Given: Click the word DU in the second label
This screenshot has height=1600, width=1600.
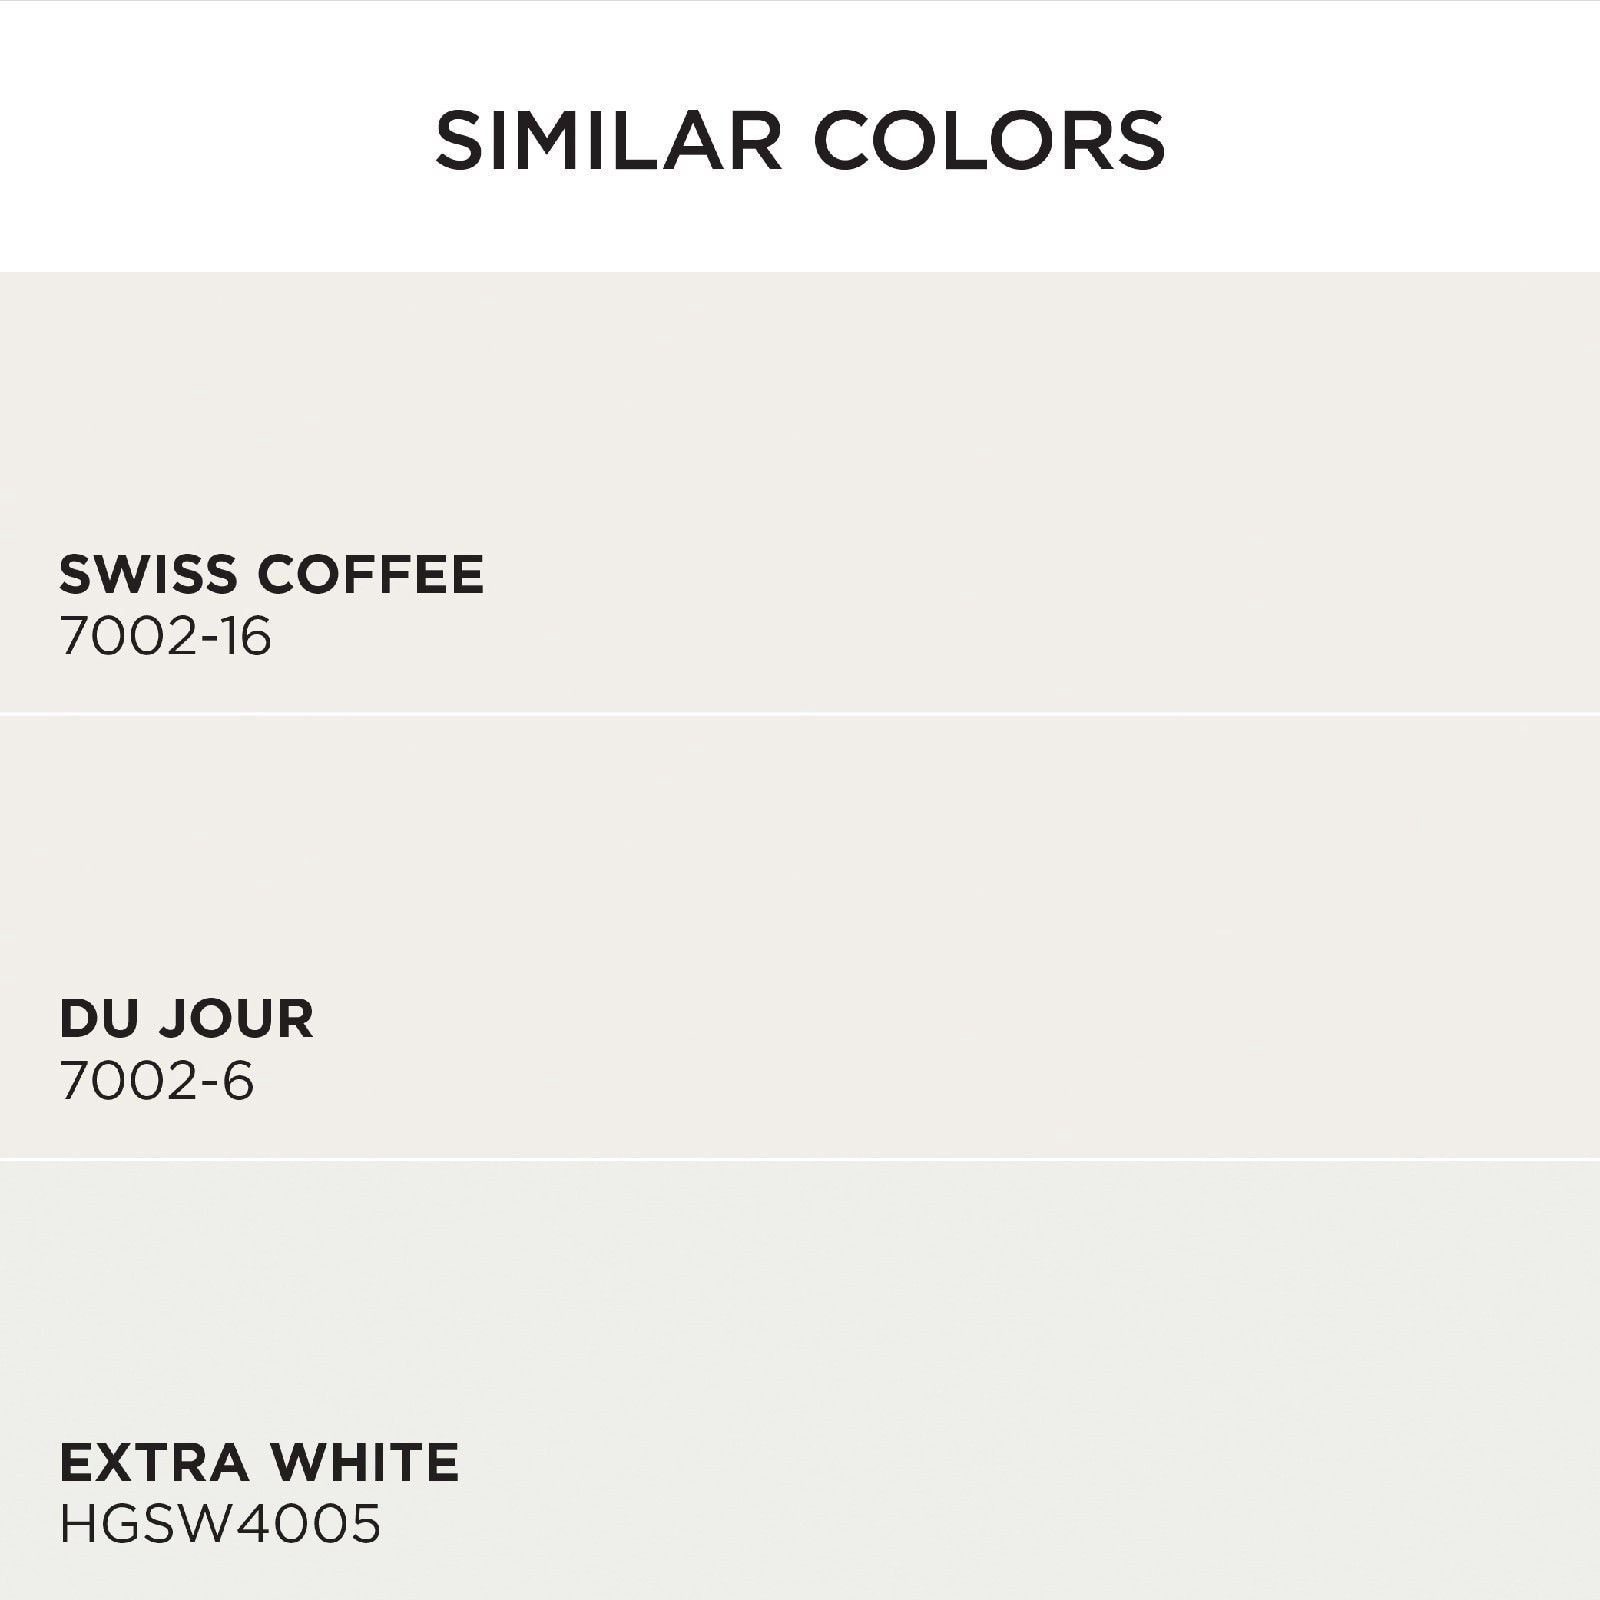Looking at the screenshot, I should tap(95, 1019).
